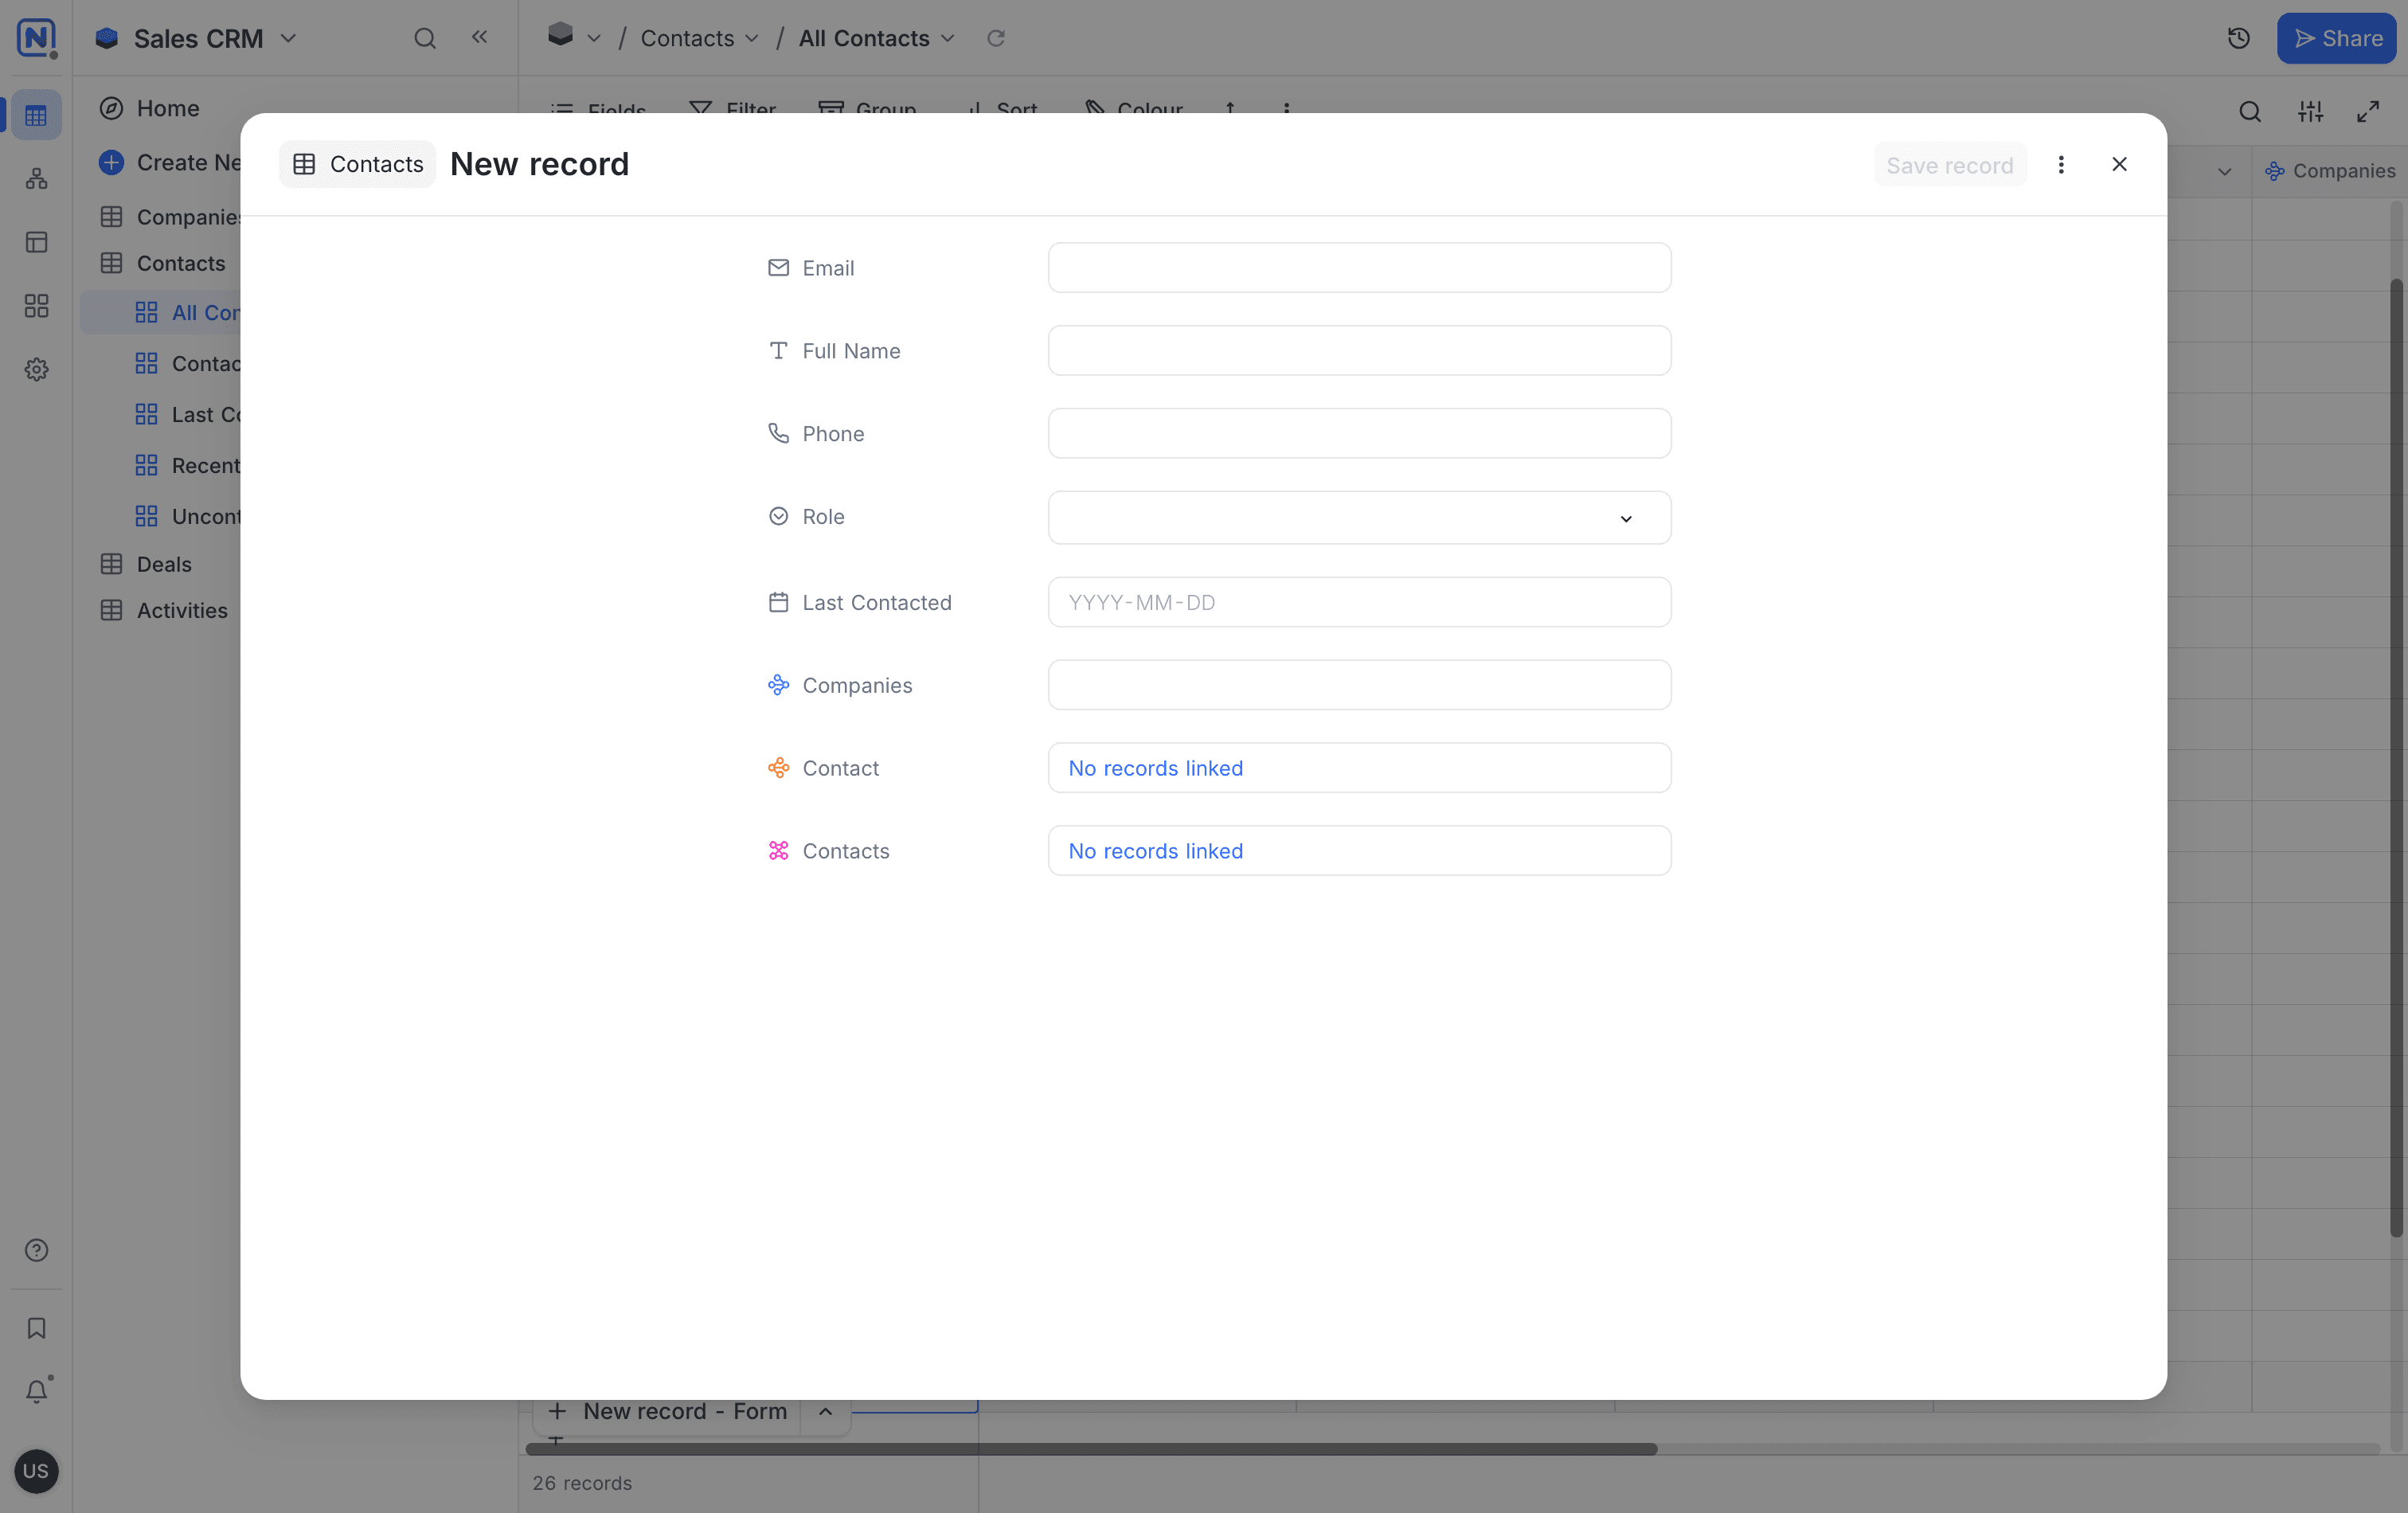Image resolution: width=2408 pixels, height=1513 pixels.
Task: Open Home in the sidebar
Action: tap(167, 108)
